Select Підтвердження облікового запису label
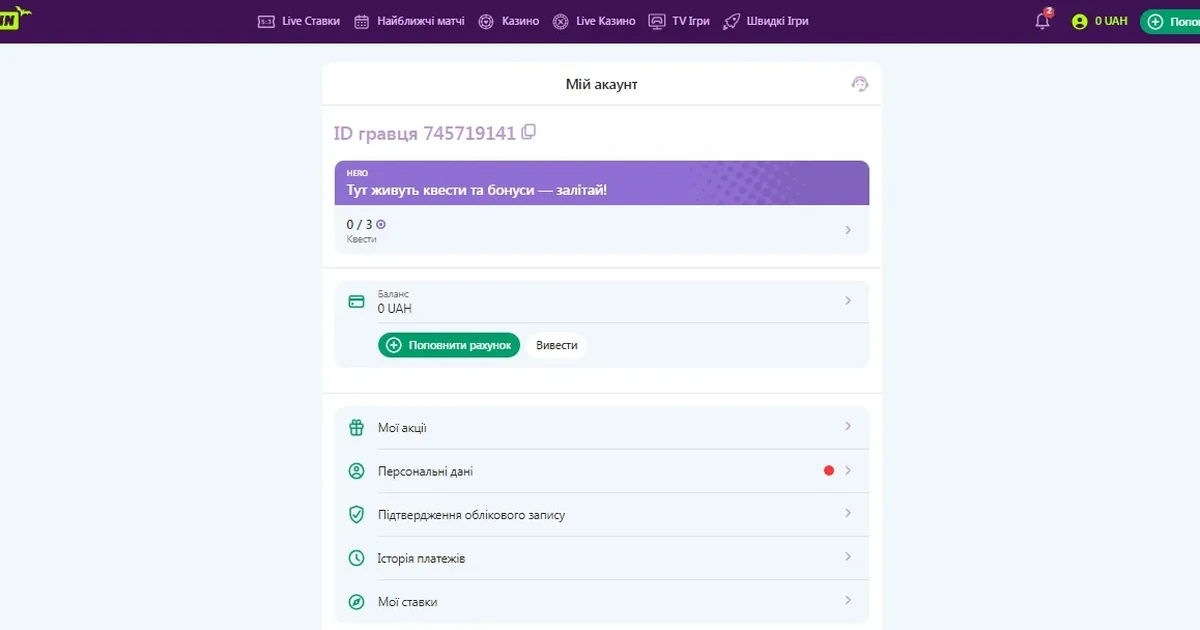1200x630 pixels. pyautogui.click(x=472, y=515)
